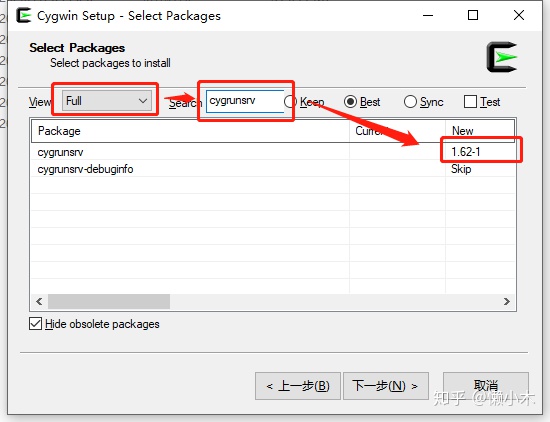550x422 pixels.
Task: Click the 下一步(N) next button
Action: [x=385, y=386]
